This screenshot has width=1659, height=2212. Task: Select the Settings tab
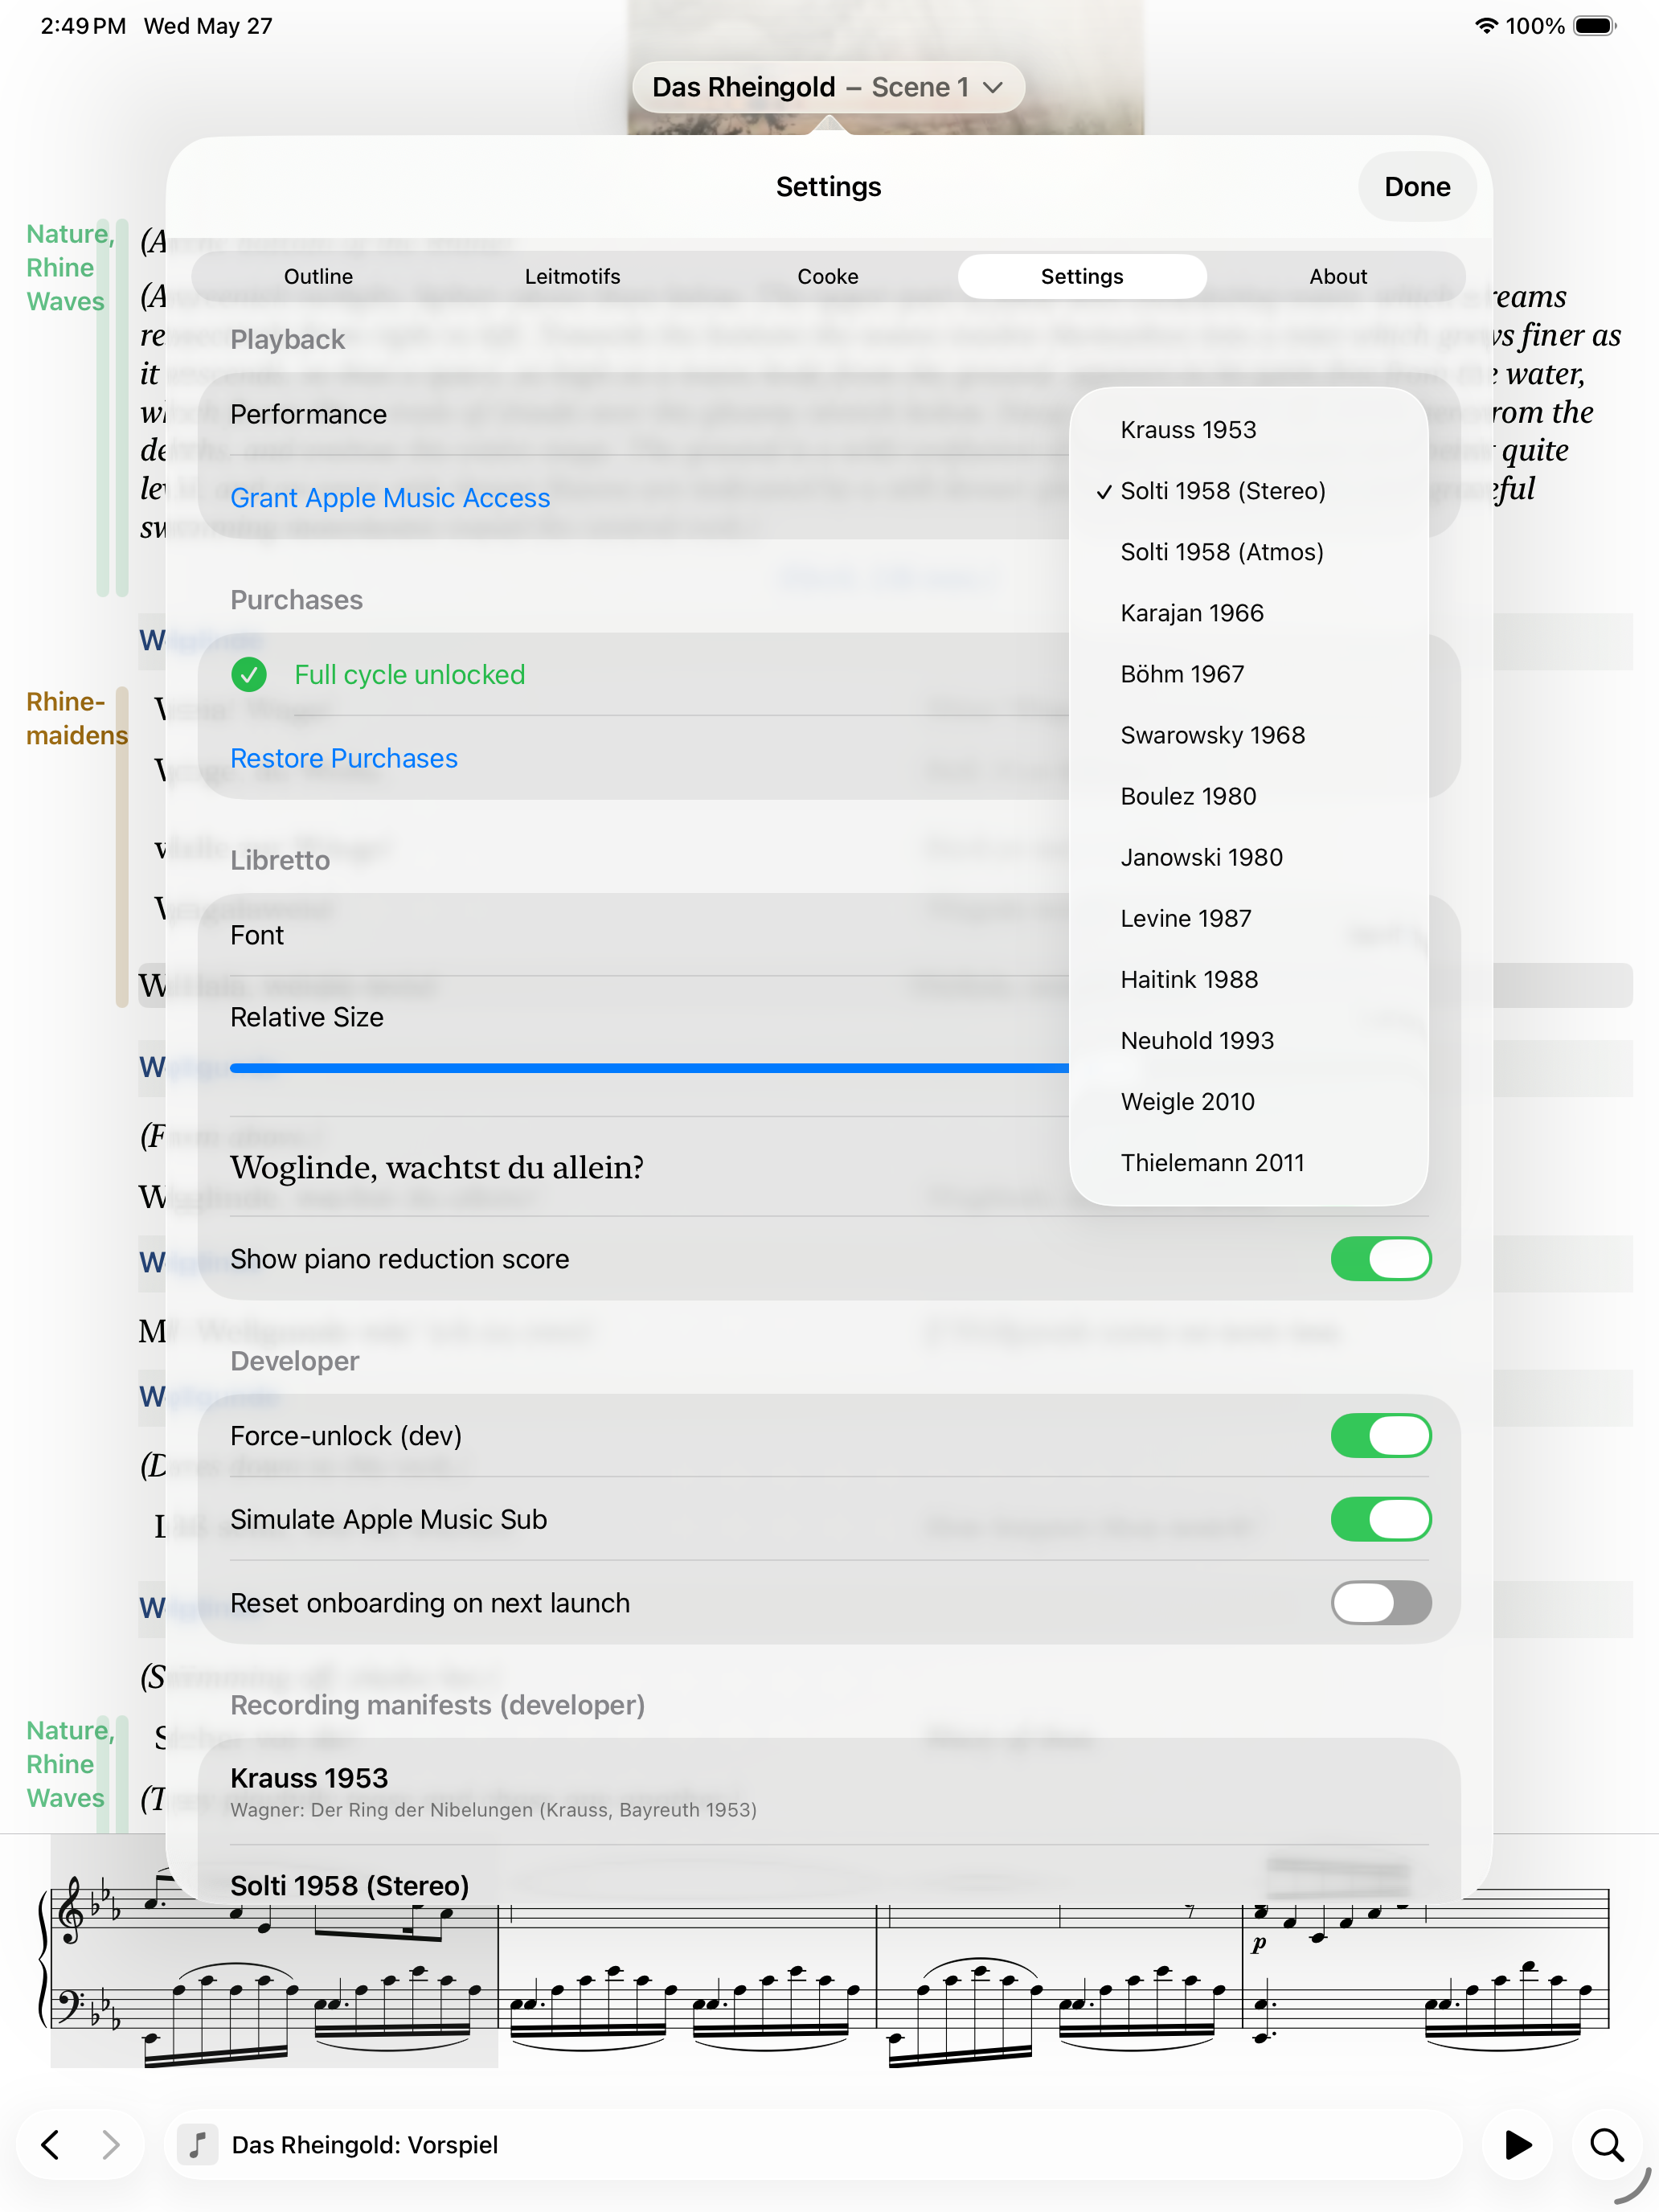point(1082,276)
